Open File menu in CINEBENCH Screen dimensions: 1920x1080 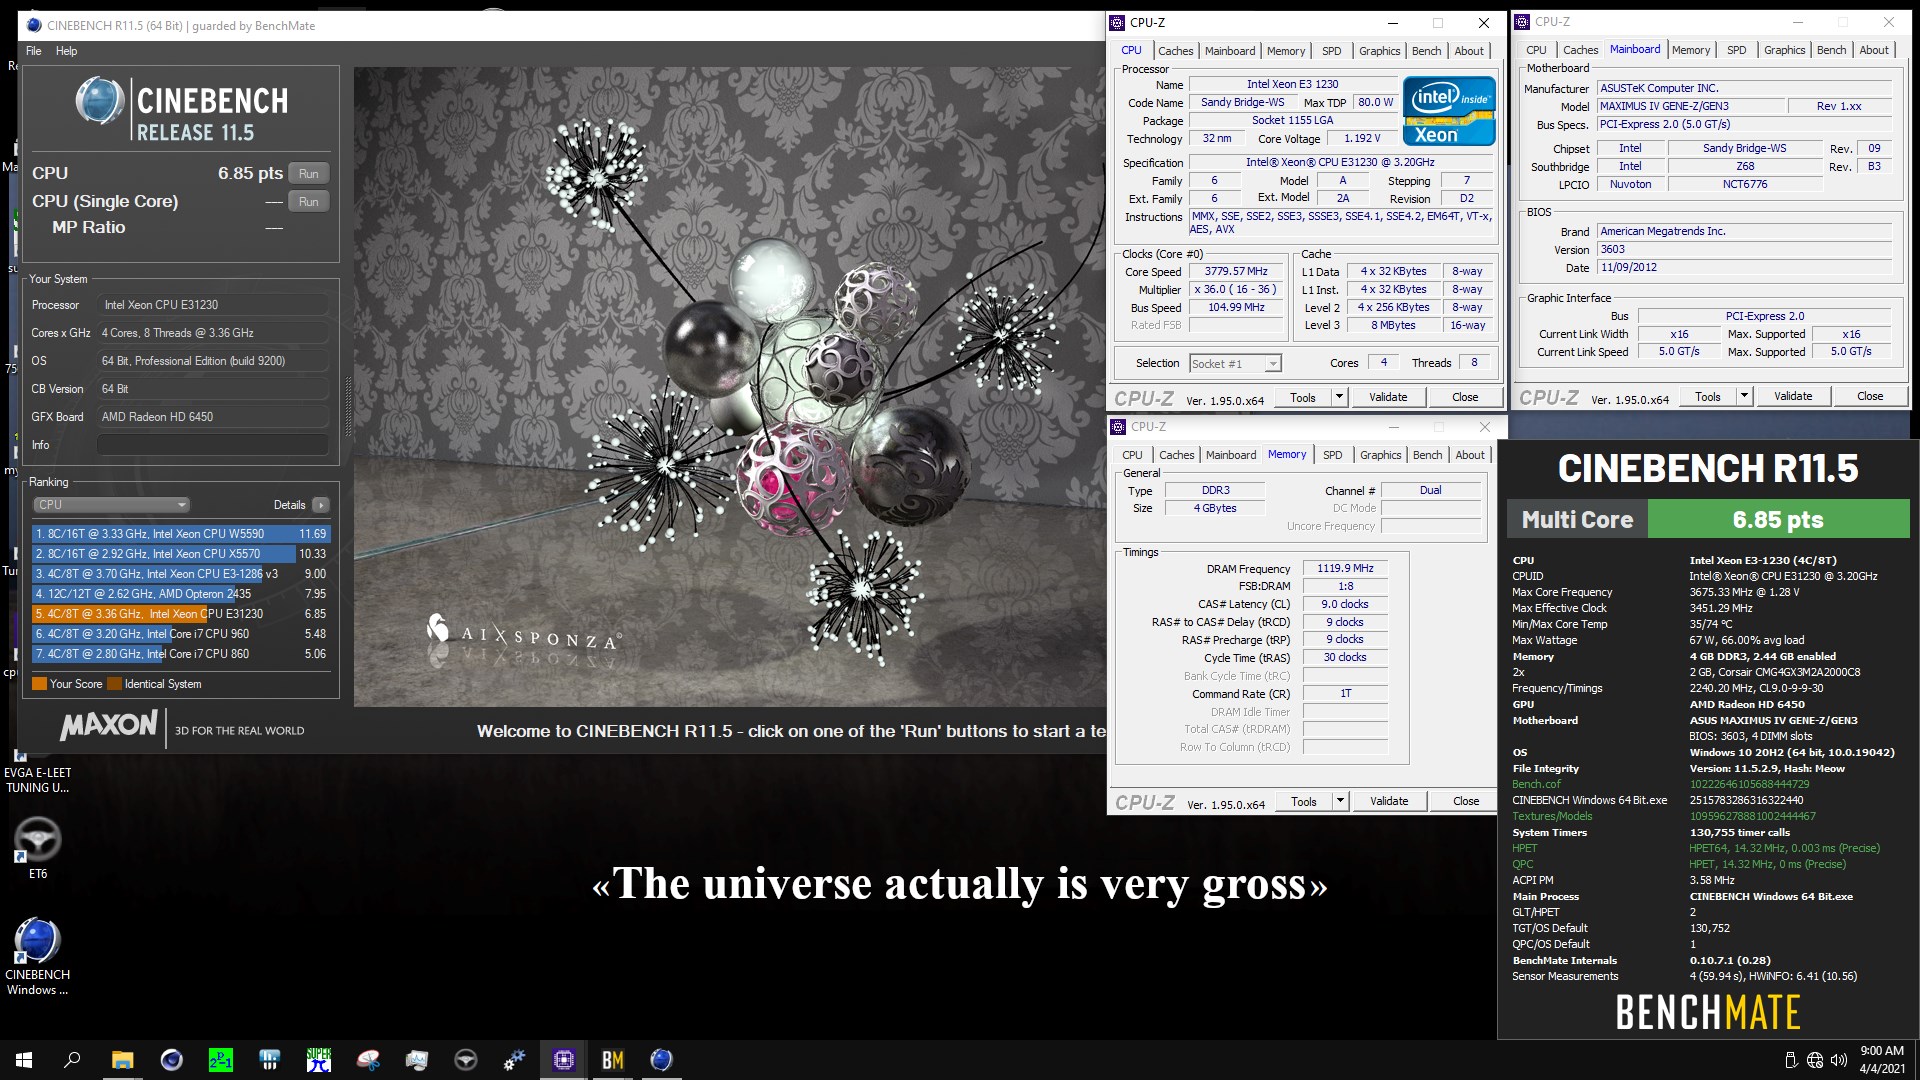(x=34, y=51)
